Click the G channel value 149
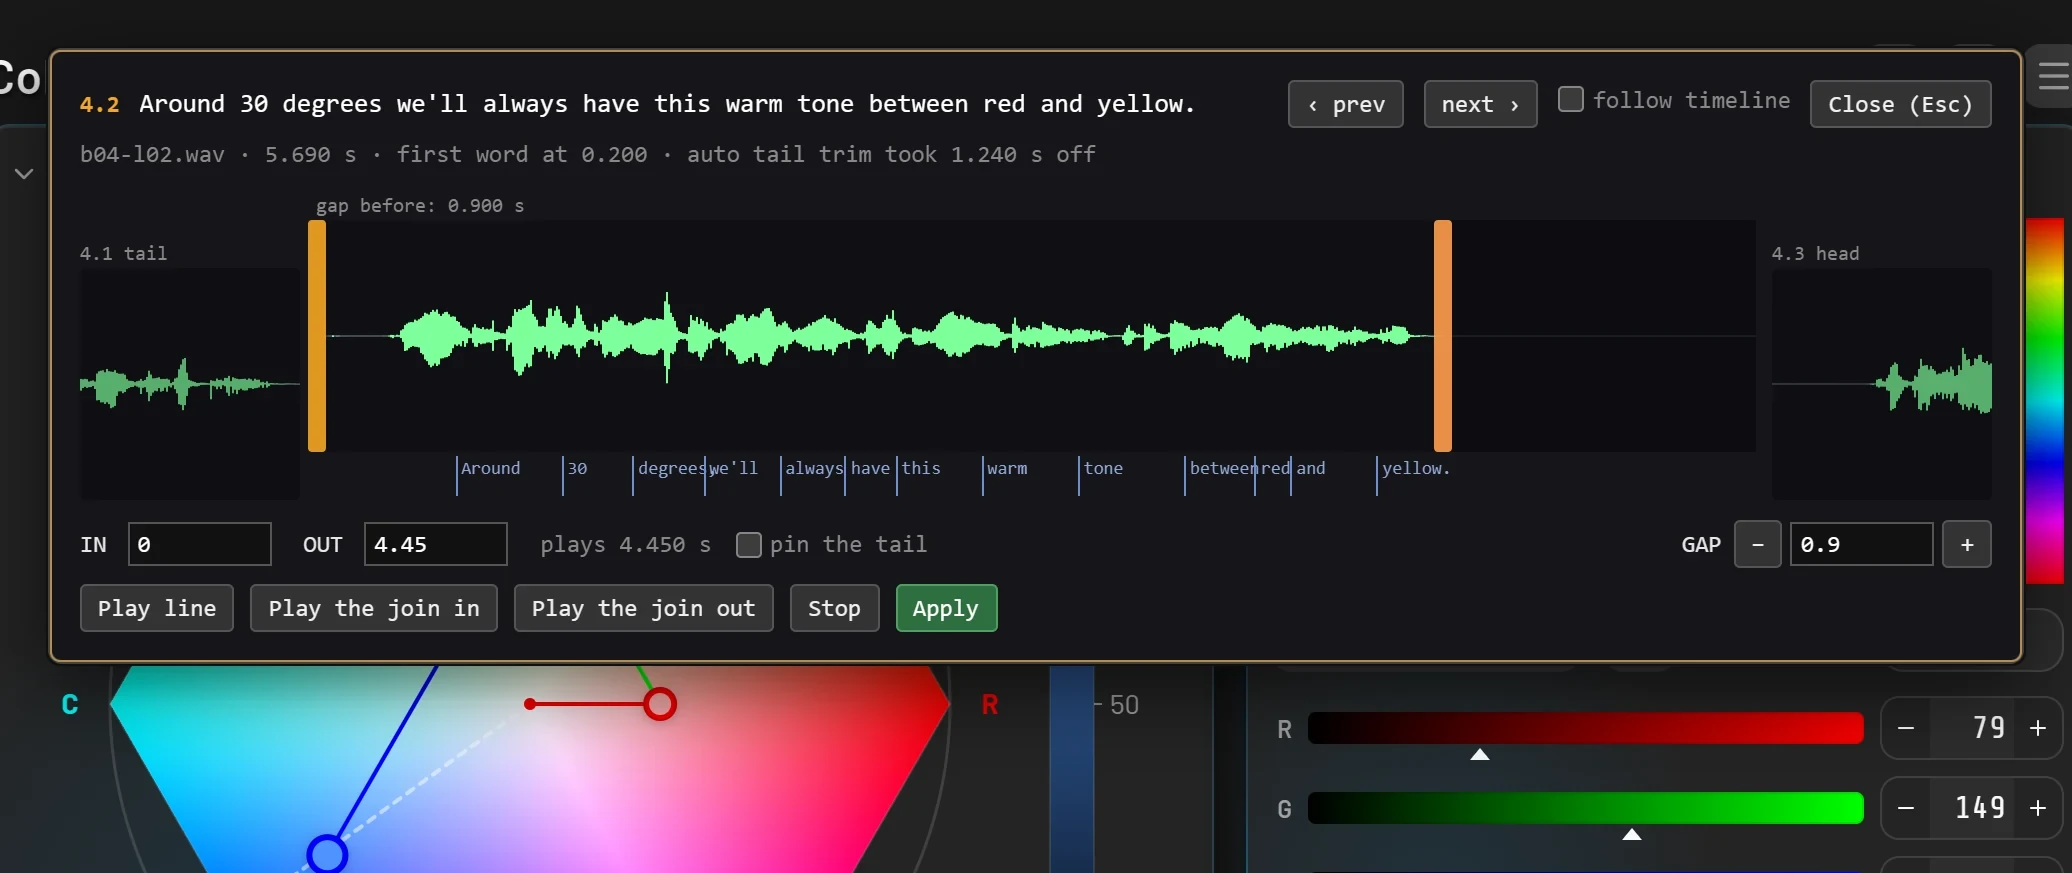The width and height of the screenshot is (2072, 873). tap(1980, 808)
